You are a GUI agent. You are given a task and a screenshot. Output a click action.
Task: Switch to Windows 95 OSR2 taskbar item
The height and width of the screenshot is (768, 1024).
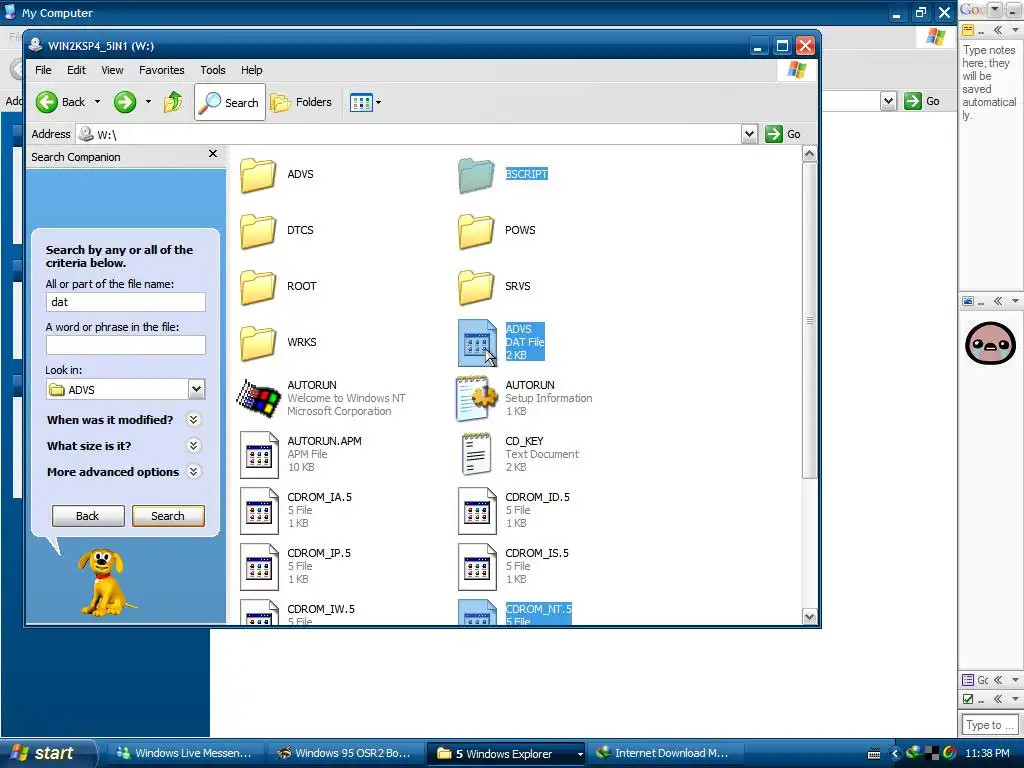coord(344,753)
